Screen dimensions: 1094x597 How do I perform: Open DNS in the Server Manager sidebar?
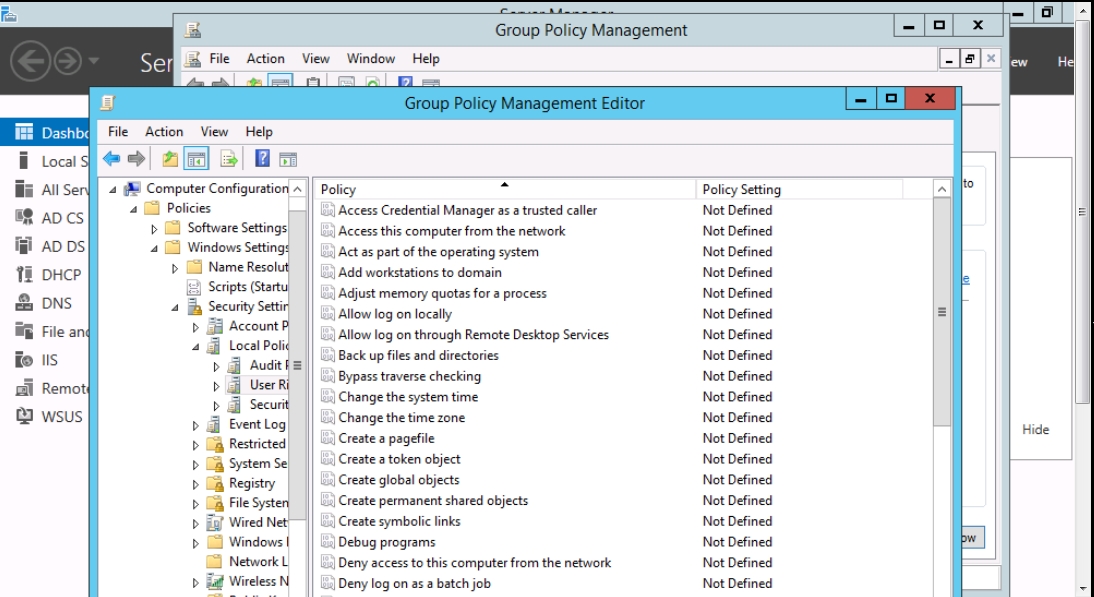coord(56,303)
